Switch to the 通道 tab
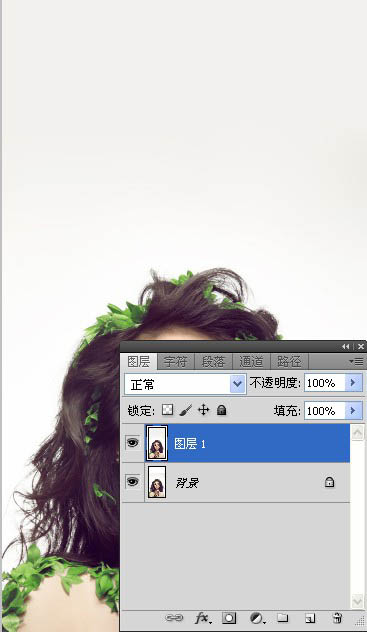This screenshot has height=632, width=367. 251,362
